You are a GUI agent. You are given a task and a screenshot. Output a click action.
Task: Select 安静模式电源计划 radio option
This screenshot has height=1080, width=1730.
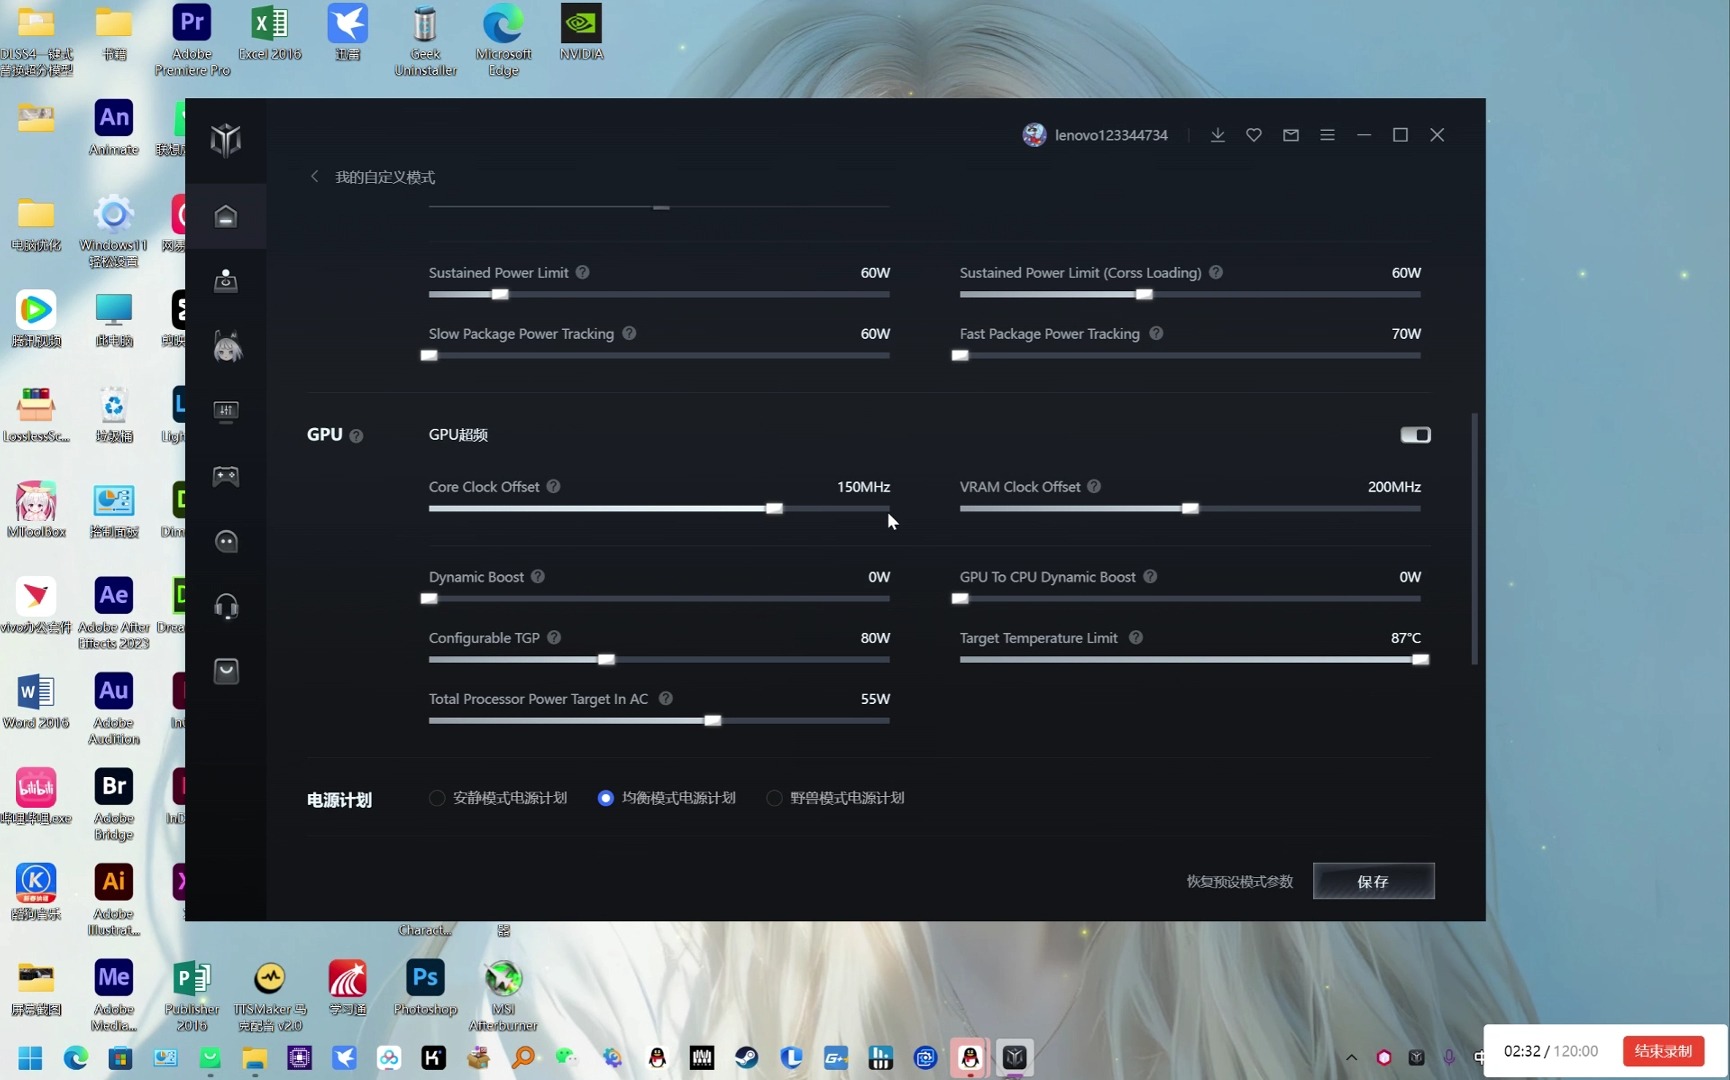click(437, 798)
